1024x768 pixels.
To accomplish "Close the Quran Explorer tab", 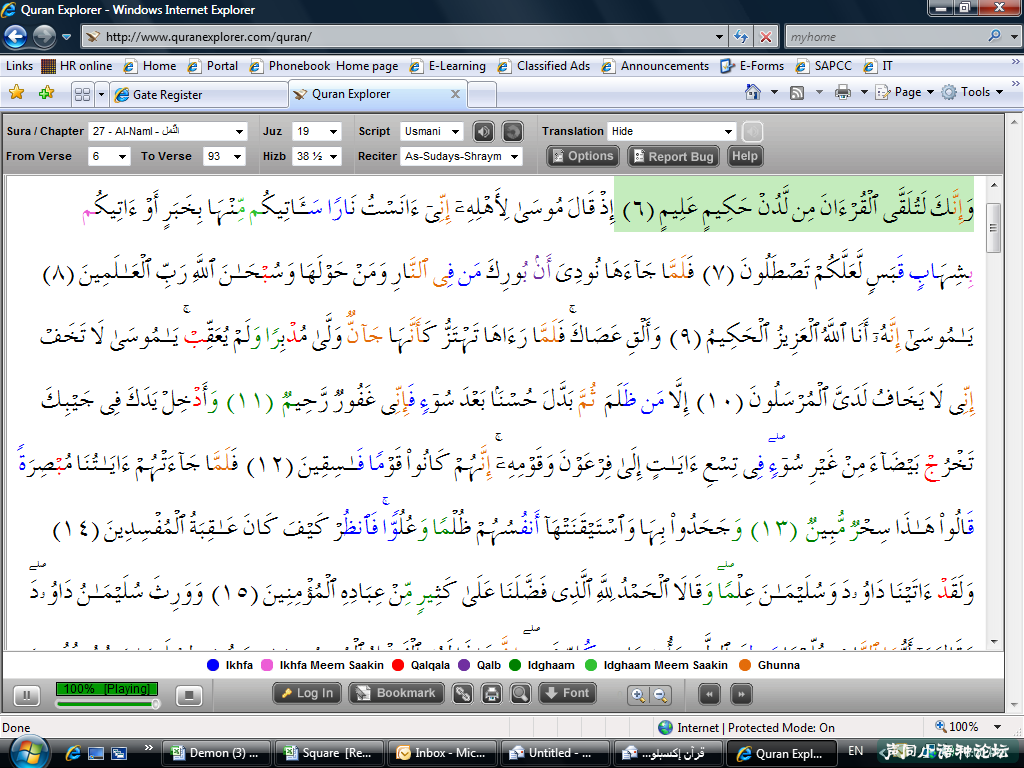I will coord(455,94).
